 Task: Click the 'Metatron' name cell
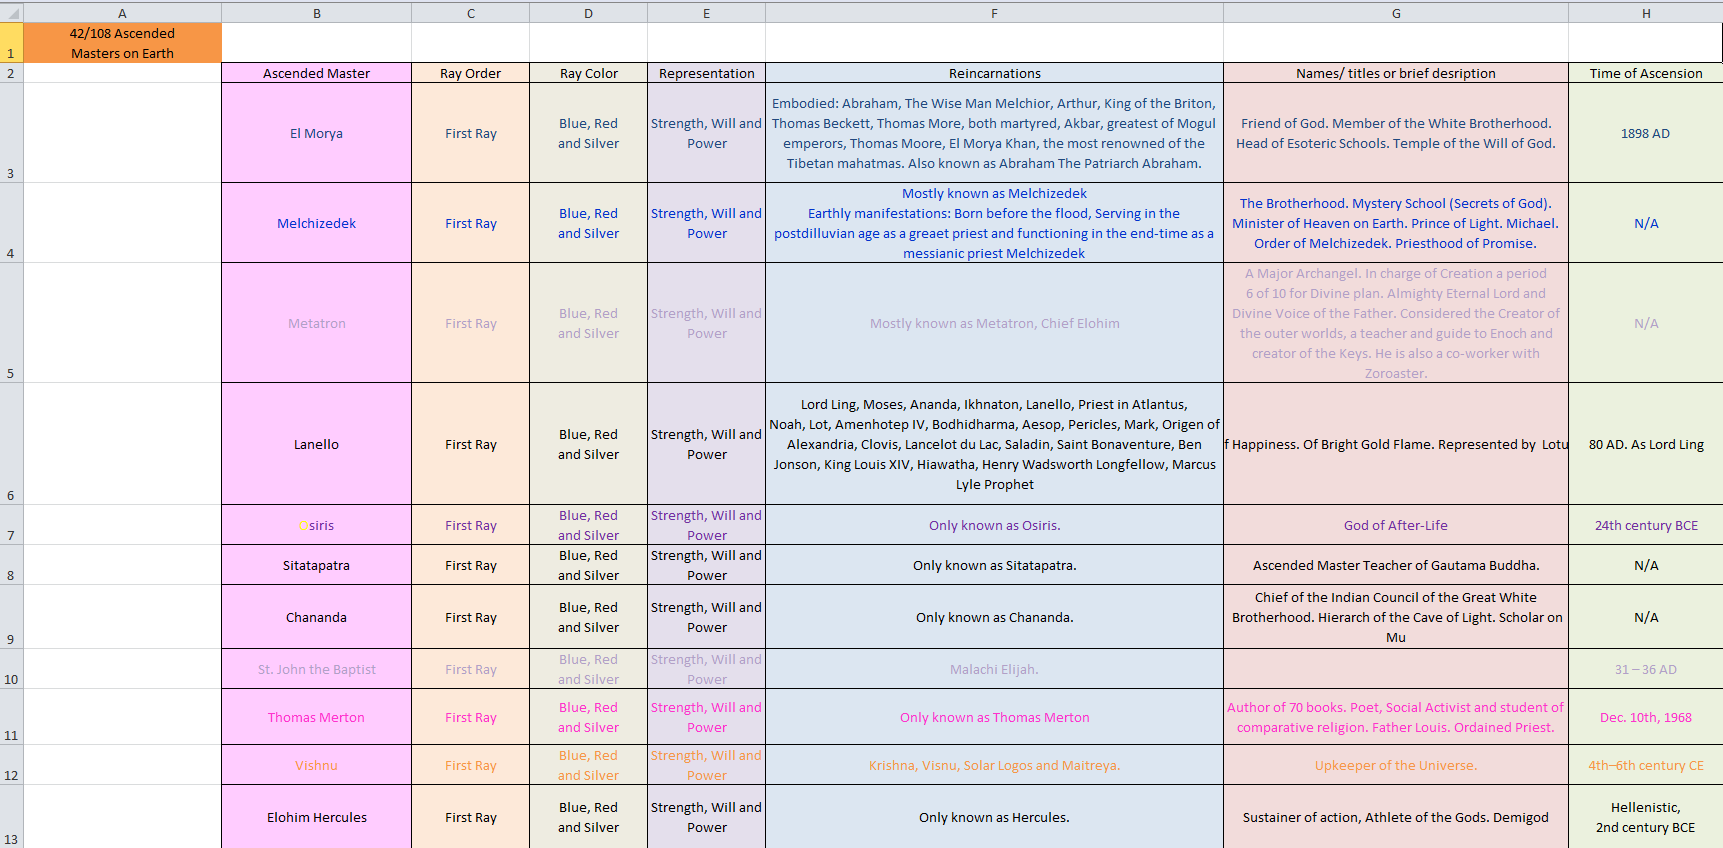click(316, 323)
